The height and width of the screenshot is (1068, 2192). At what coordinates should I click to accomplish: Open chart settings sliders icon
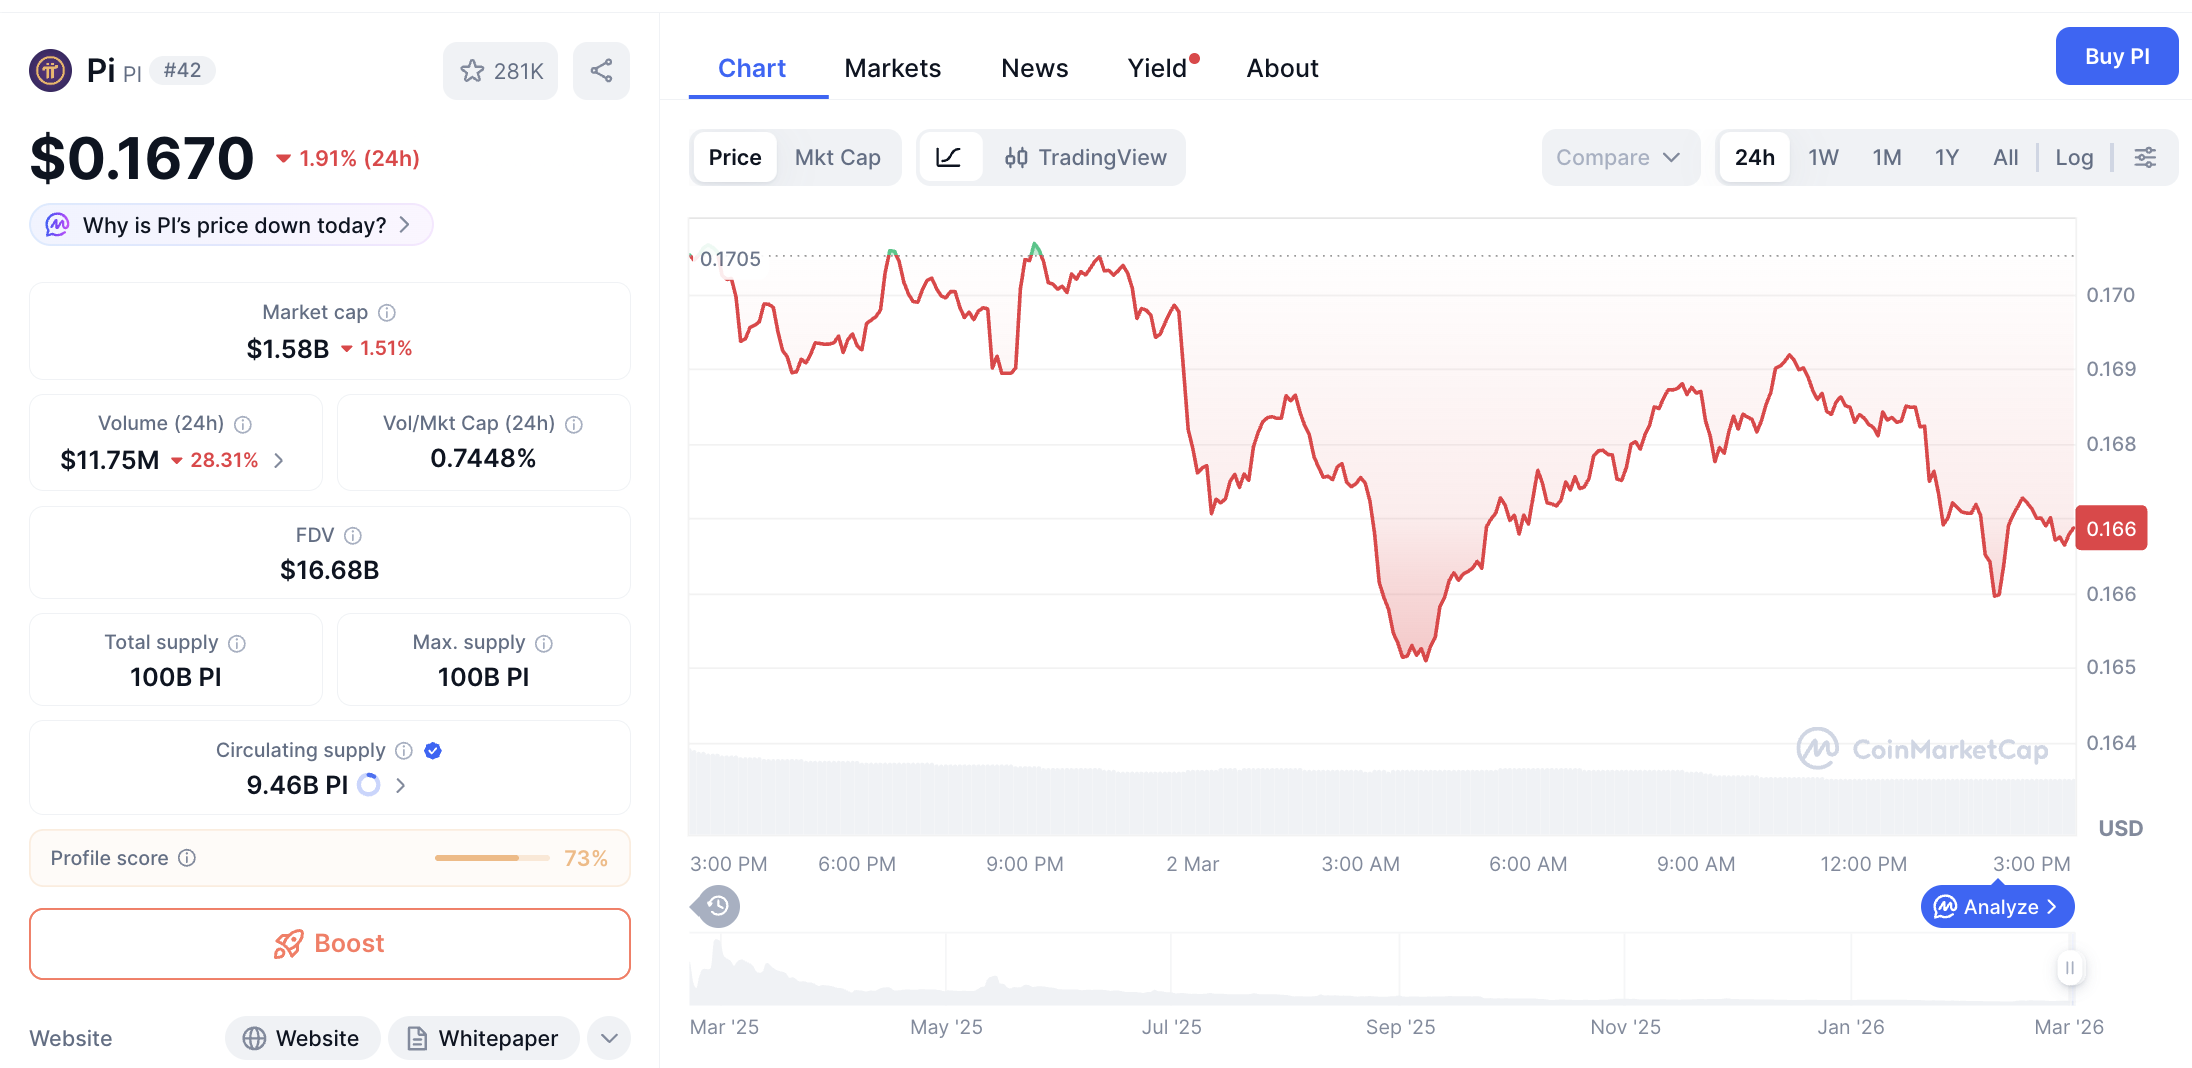(x=2145, y=157)
